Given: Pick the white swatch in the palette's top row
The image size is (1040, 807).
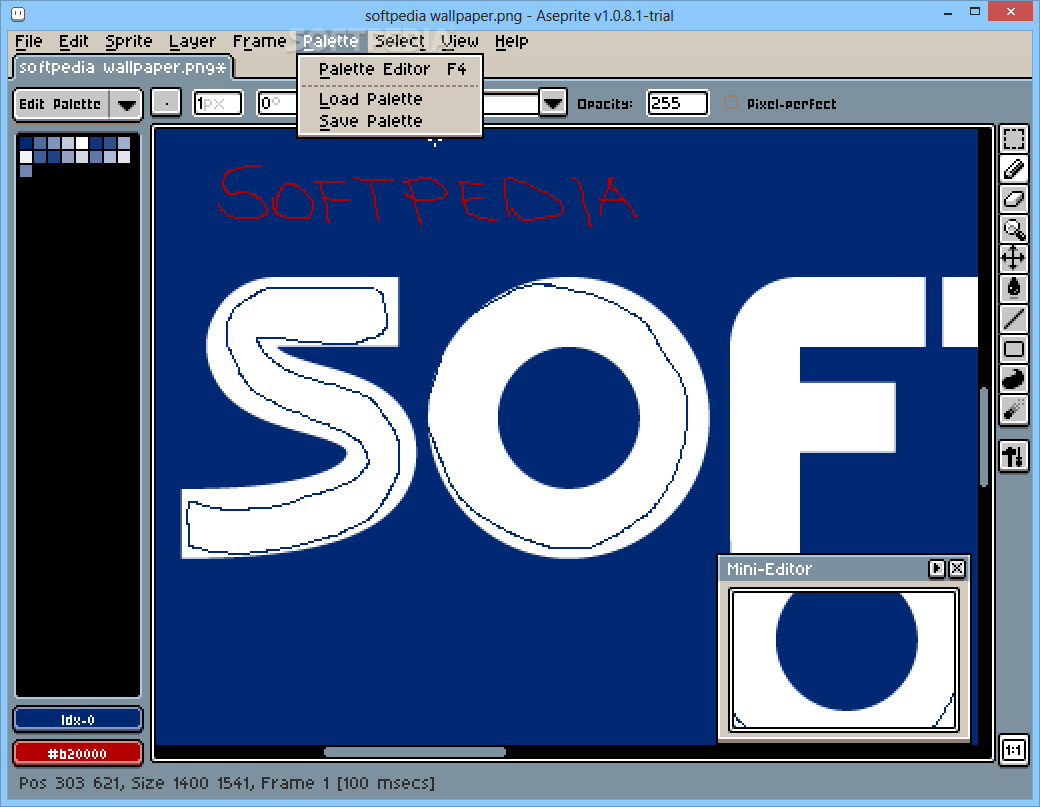Looking at the screenshot, I should point(82,143).
